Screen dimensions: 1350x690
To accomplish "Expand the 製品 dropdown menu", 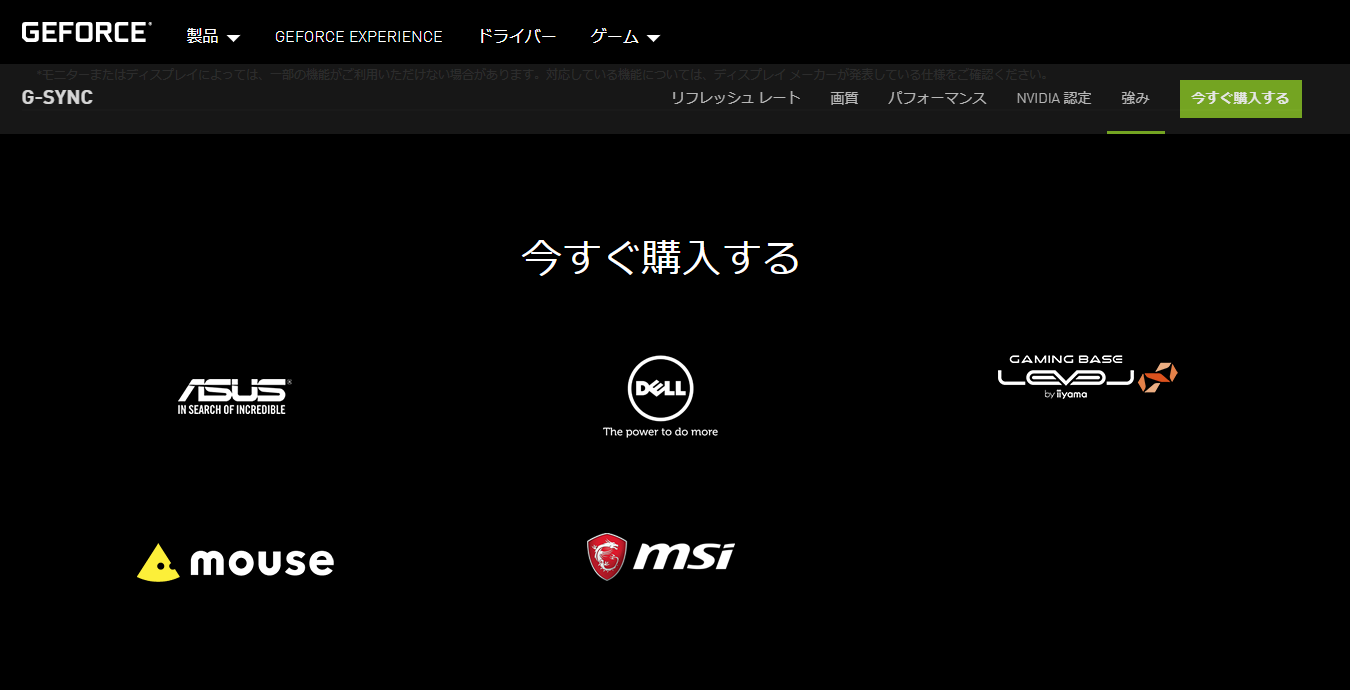I will click(x=213, y=37).
